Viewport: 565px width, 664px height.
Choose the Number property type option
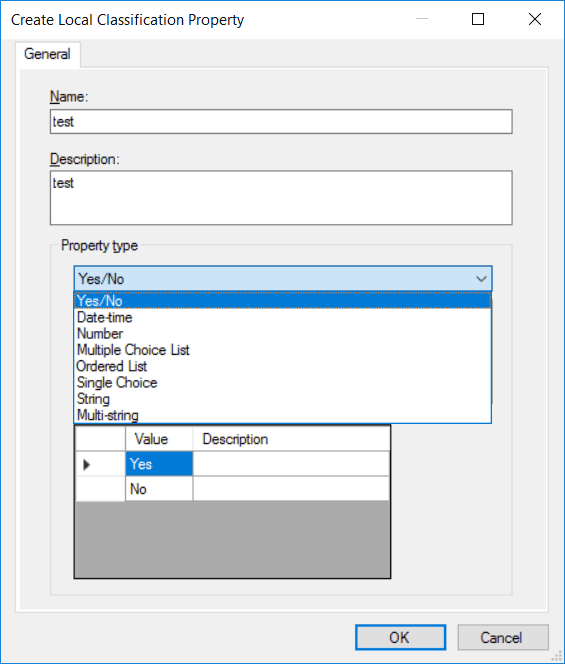282,334
